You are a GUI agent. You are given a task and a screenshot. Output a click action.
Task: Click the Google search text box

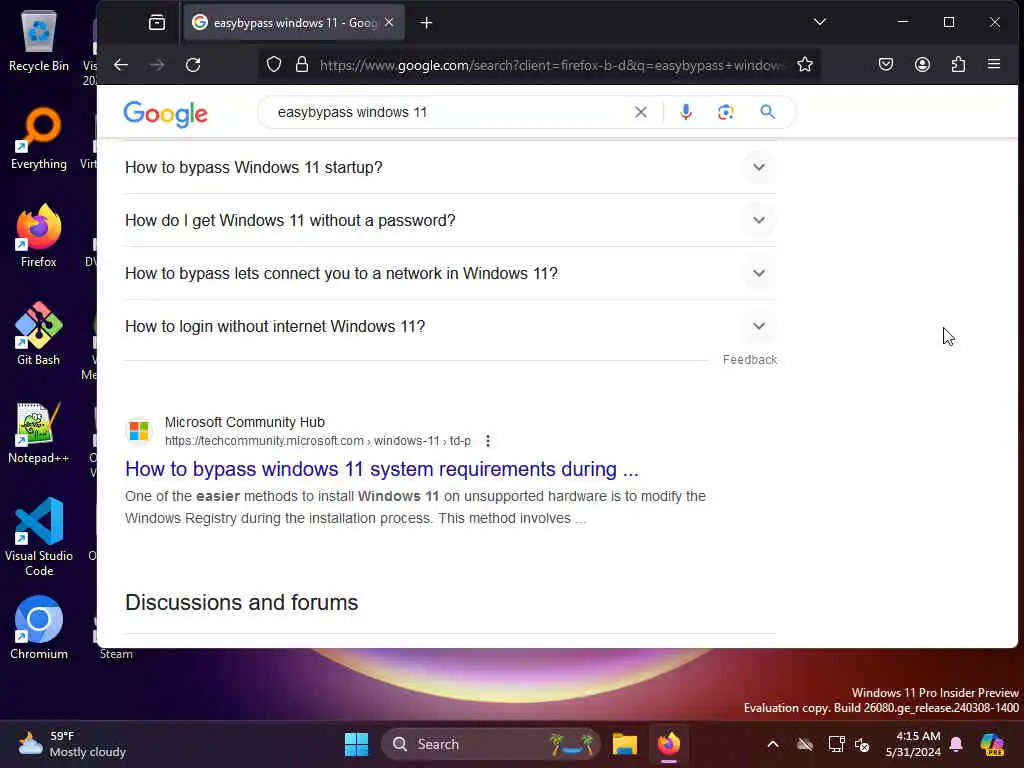[451, 112]
